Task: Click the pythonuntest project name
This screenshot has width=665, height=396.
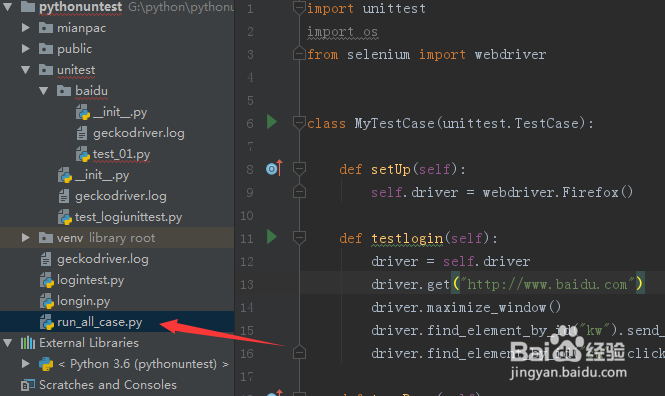Action: point(81,7)
